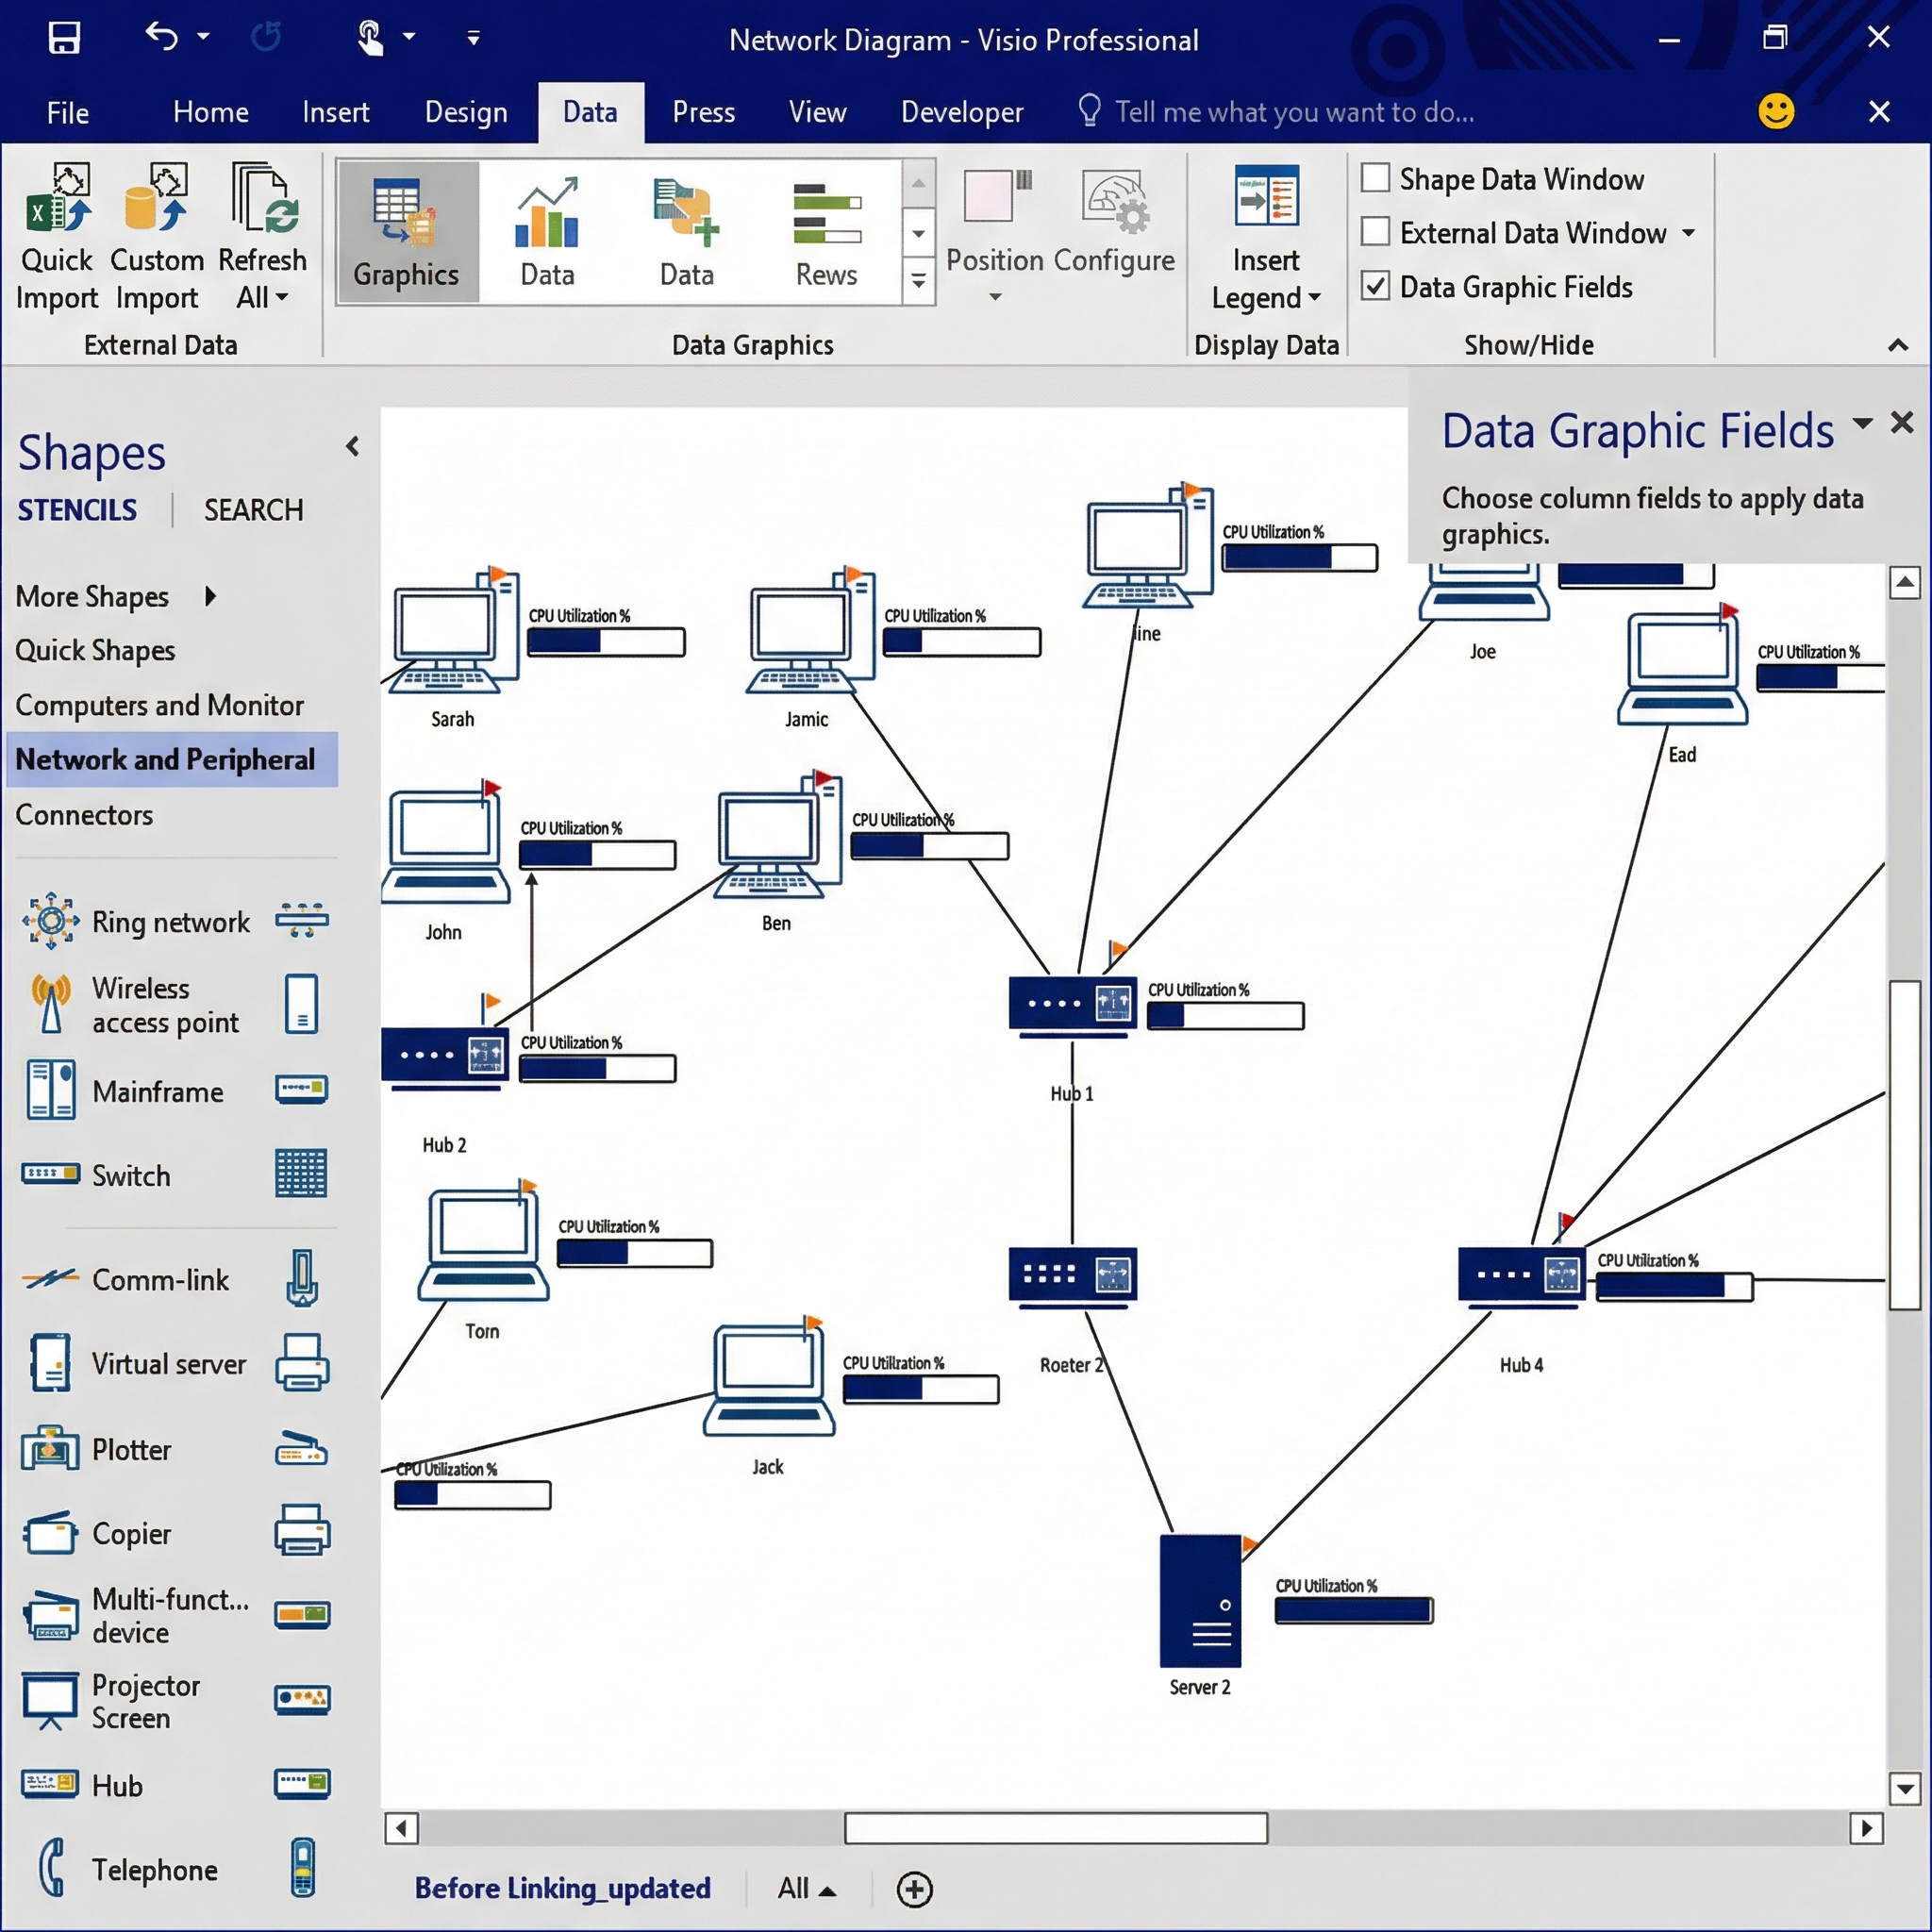The height and width of the screenshot is (1932, 1932).
Task: Select the Wireless access point shape
Action: coord(52,1004)
